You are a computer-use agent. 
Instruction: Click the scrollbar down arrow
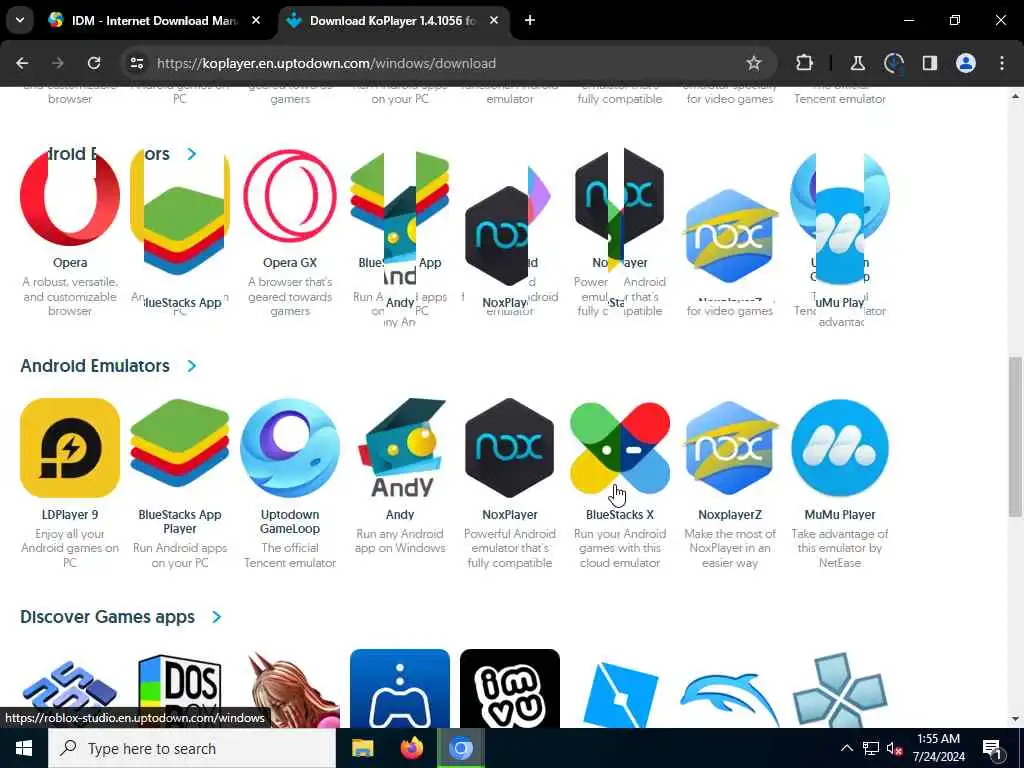(1015, 719)
